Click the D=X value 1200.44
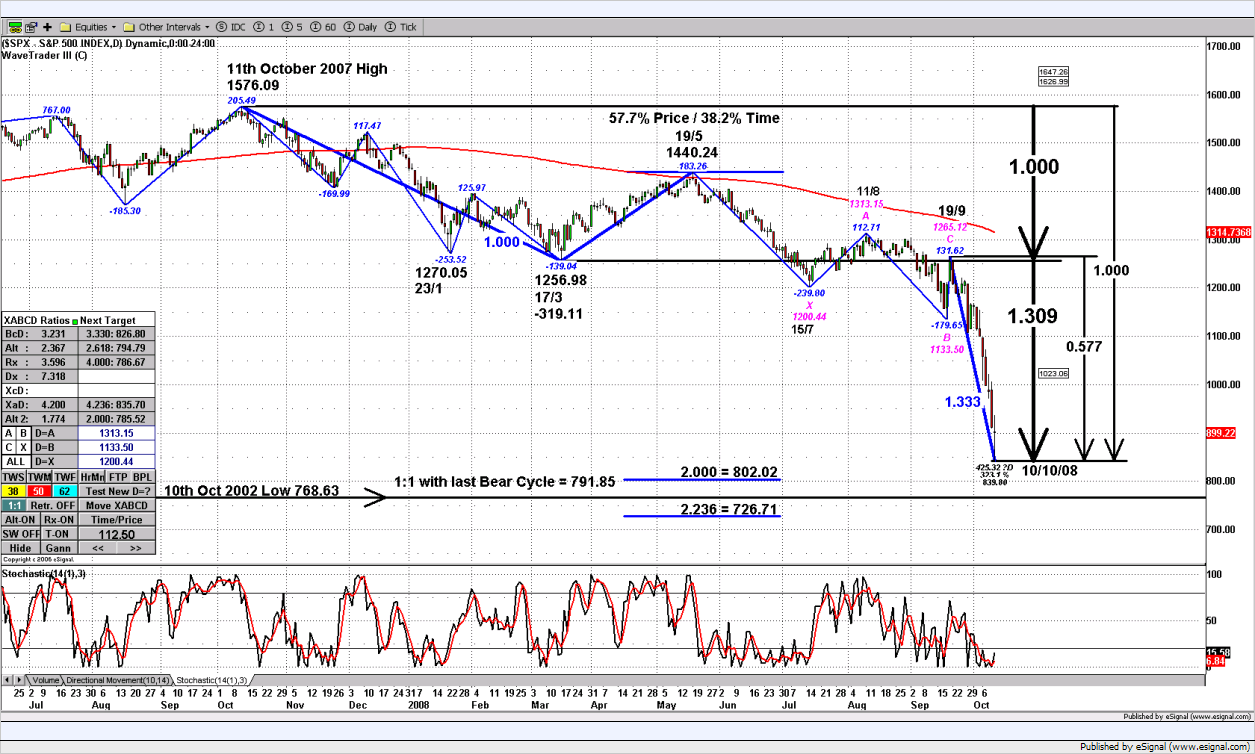The height and width of the screenshot is (754, 1255). [x=117, y=461]
